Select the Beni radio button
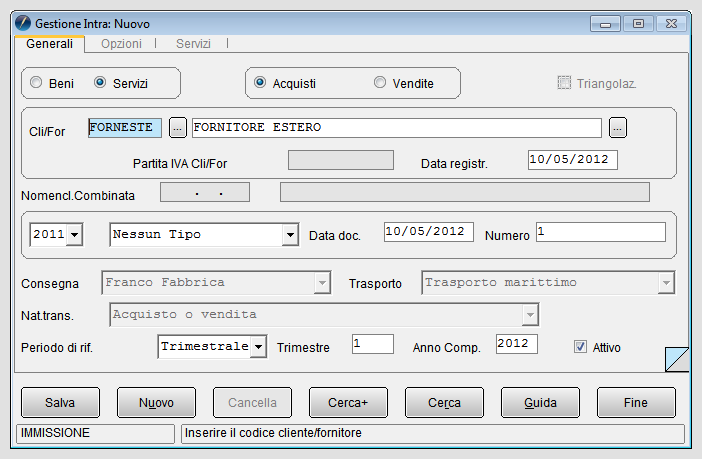702x459 pixels. tap(36, 82)
